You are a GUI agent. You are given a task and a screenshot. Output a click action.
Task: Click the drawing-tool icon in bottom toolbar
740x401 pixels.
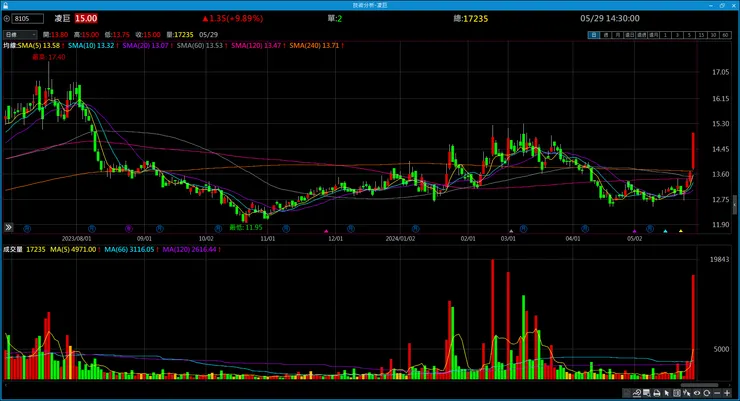[636, 393]
